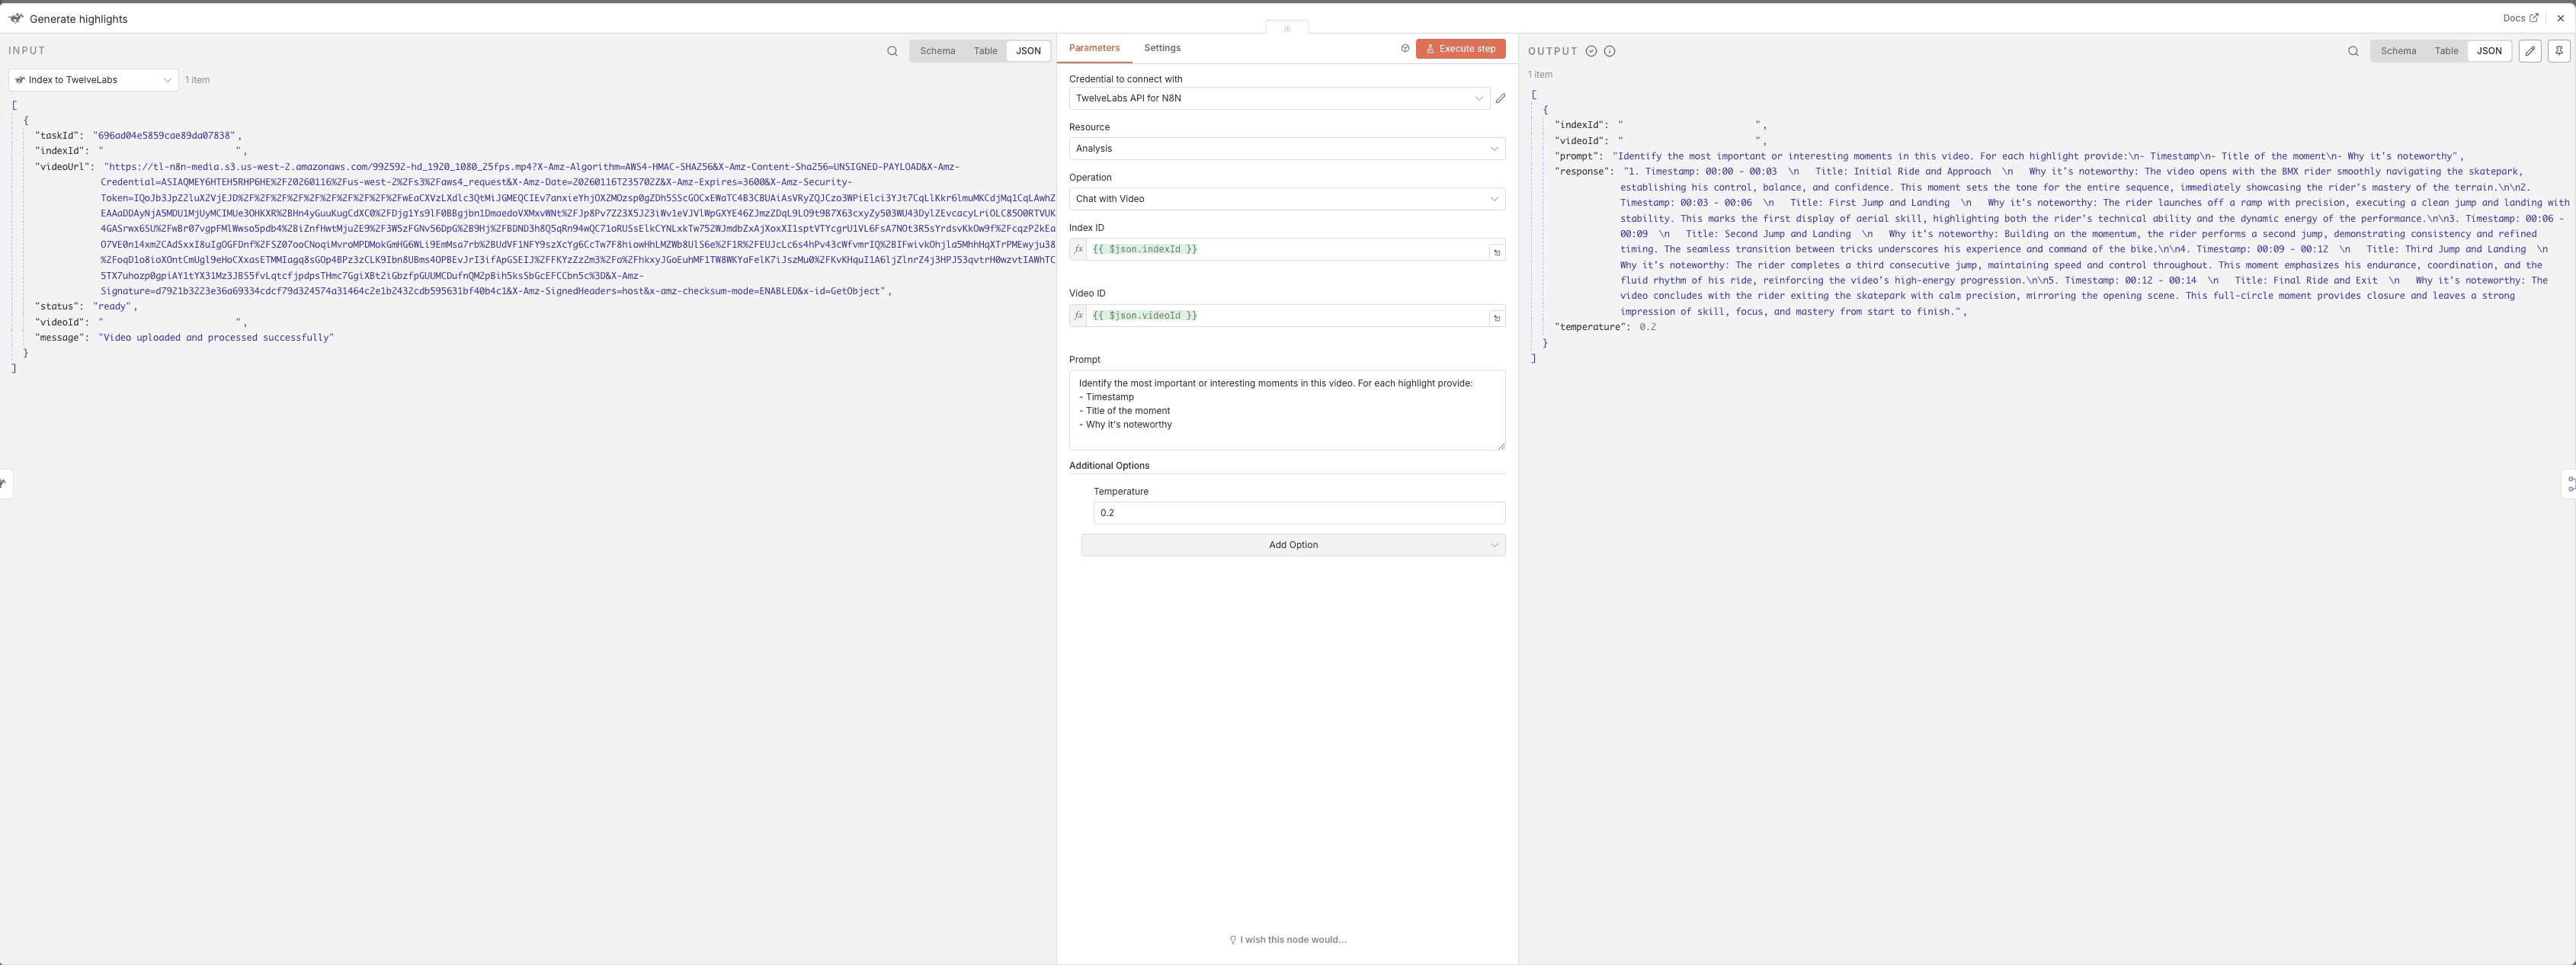Click the pencil icon to edit output data
2576x965 pixels.
click(2530, 51)
